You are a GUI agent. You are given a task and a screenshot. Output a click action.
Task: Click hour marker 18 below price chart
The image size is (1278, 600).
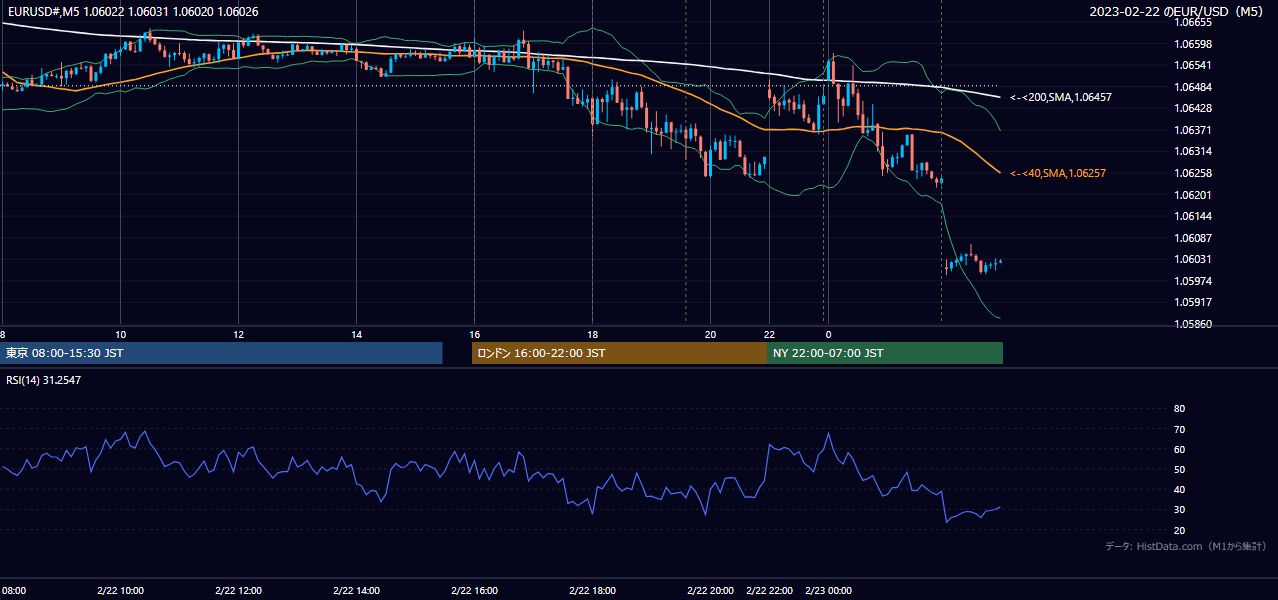592,334
